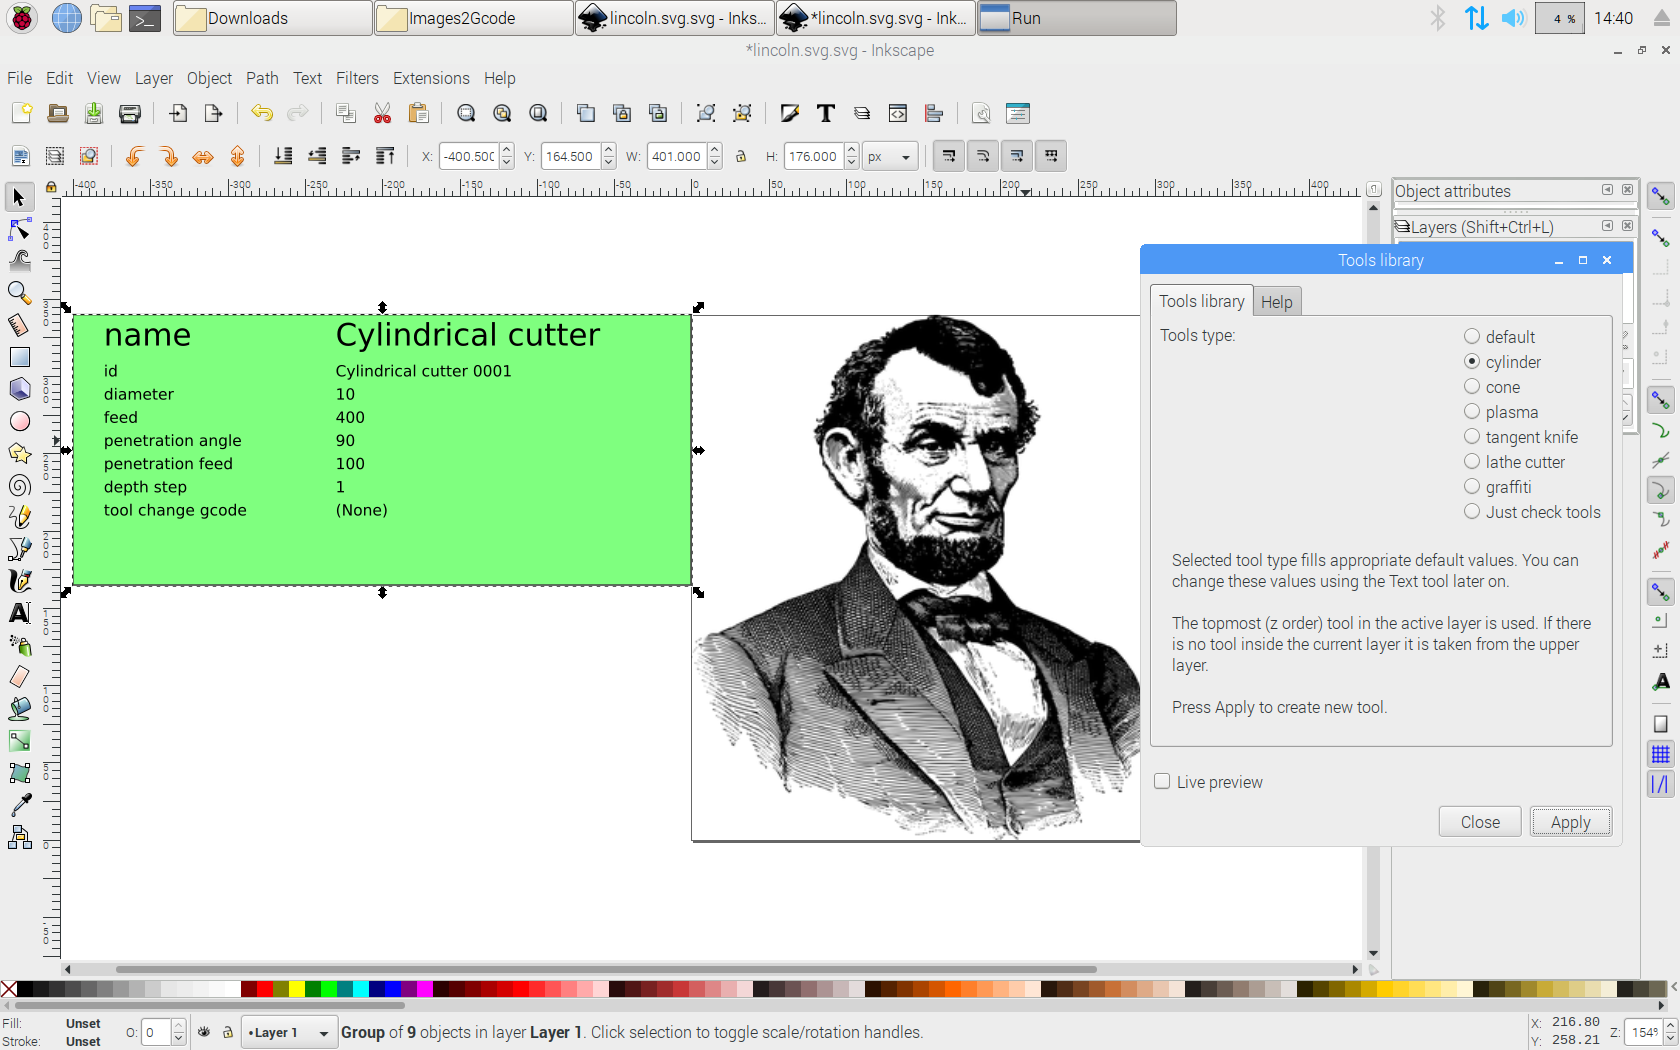Switch to the Help tab in Tools library
The height and width of the screenshot is (1050, 1680).
pos(1276,302)
